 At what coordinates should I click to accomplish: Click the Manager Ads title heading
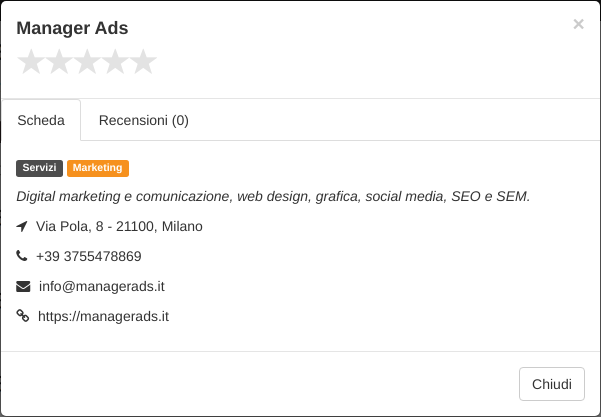point(72,28)
